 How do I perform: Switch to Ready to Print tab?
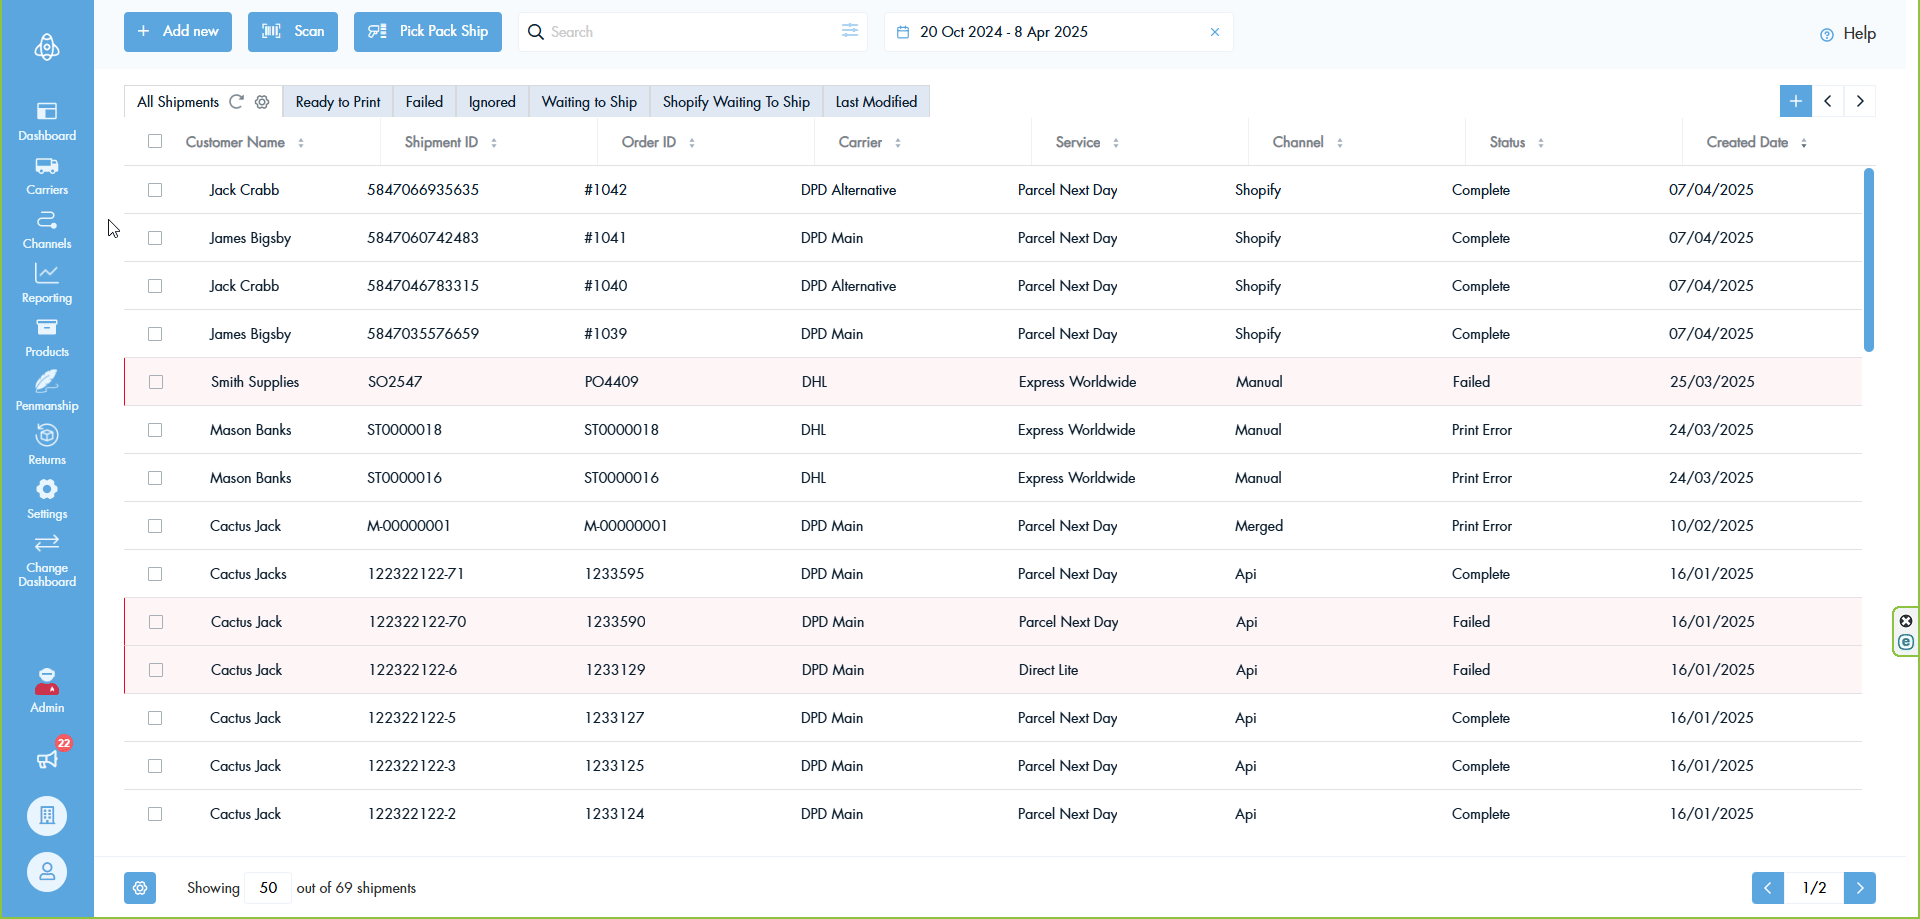pyautogui.click(x=338, y=102)
